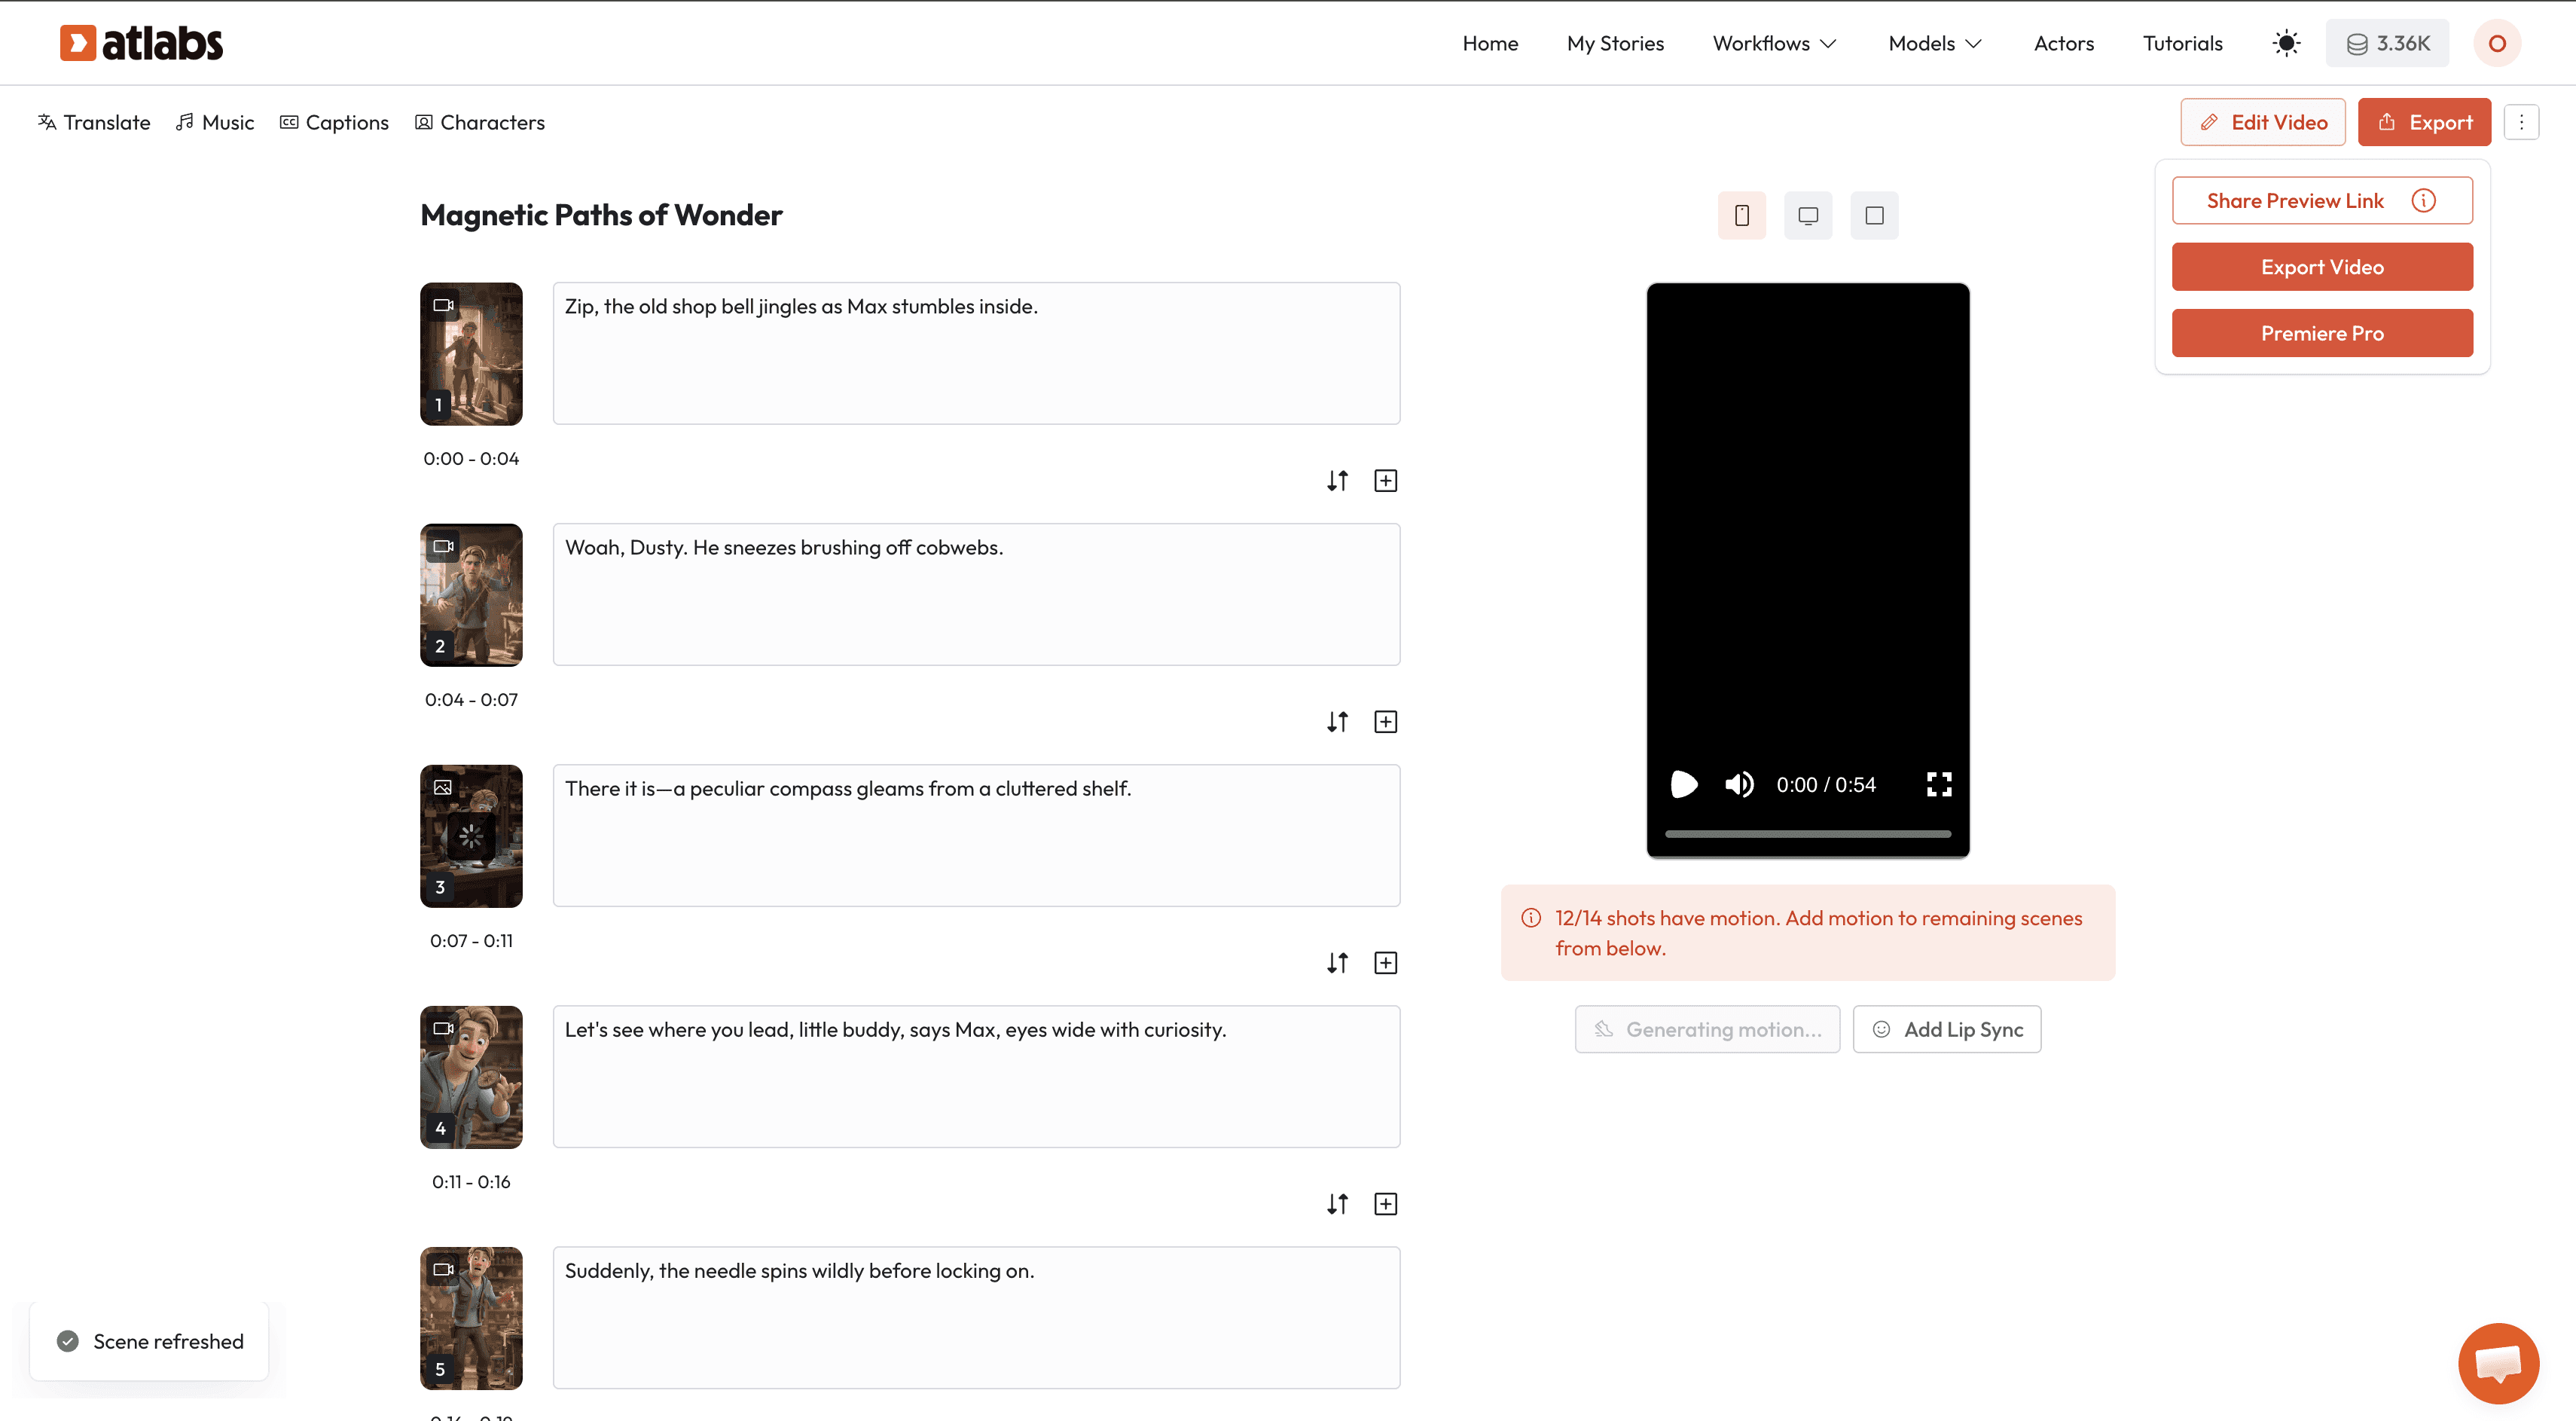The image size is (2576, 1421).
Task: Click the info icon on Share Preview Link
Action: [2423, 201]
